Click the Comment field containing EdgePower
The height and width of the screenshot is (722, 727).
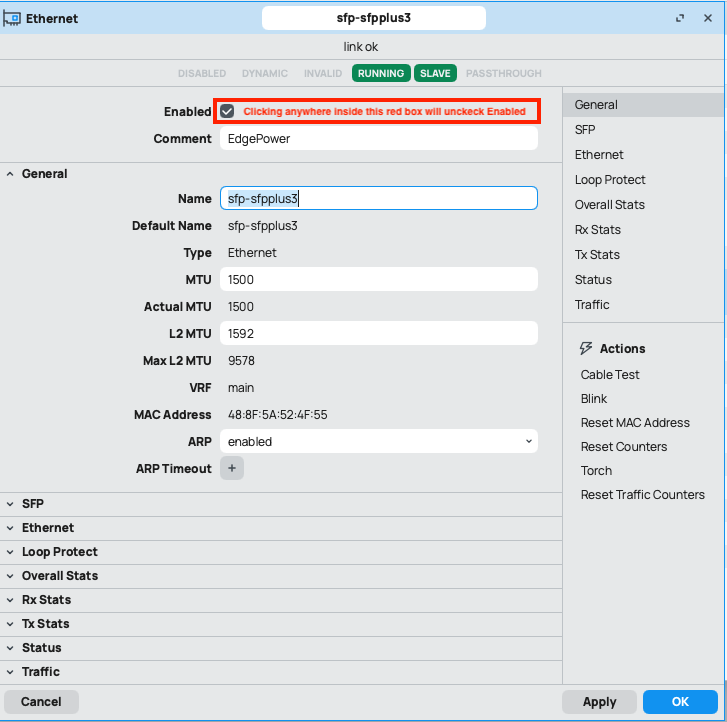379,139
